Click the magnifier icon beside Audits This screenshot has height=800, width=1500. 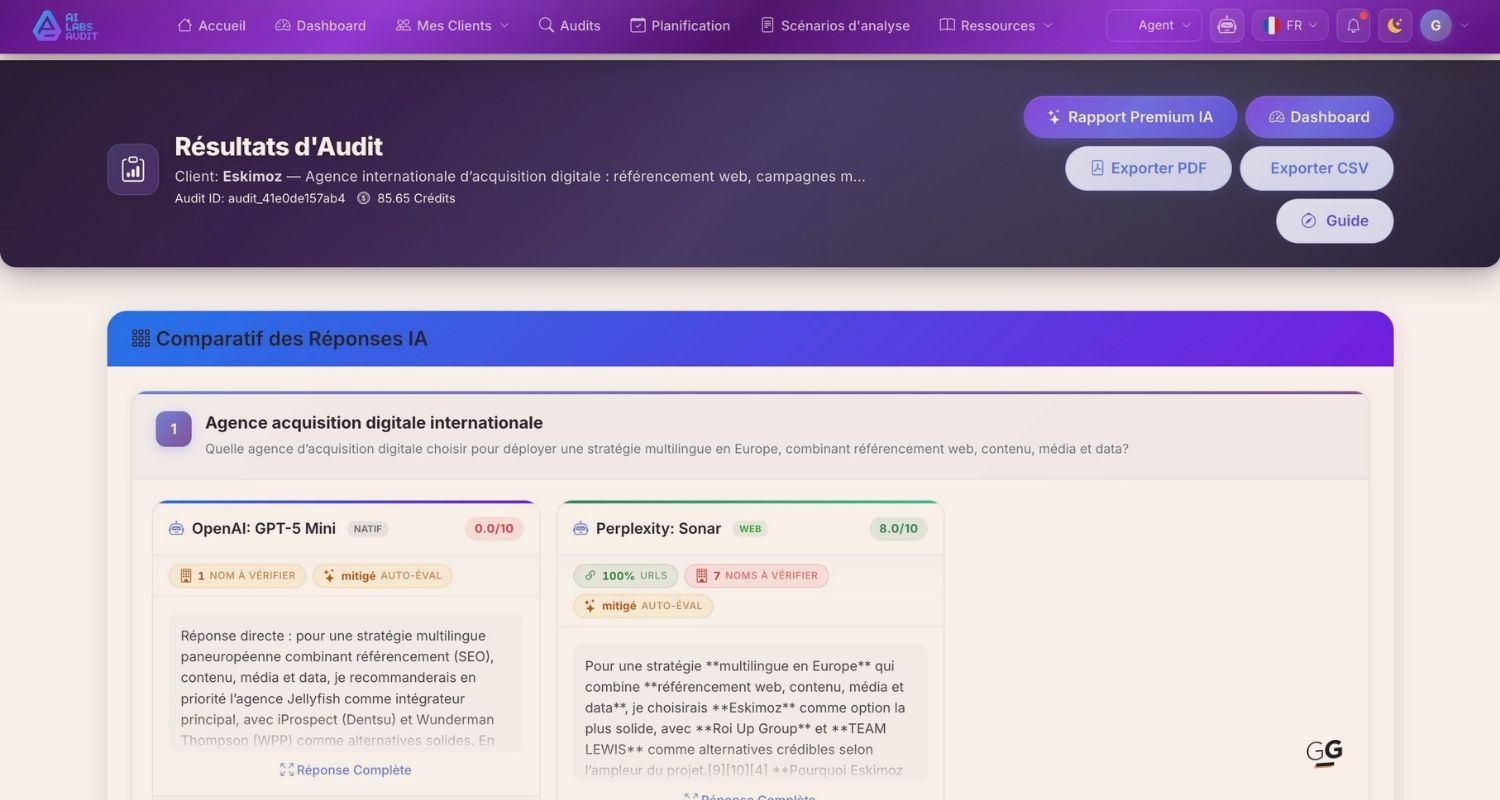tap(546, 25)
